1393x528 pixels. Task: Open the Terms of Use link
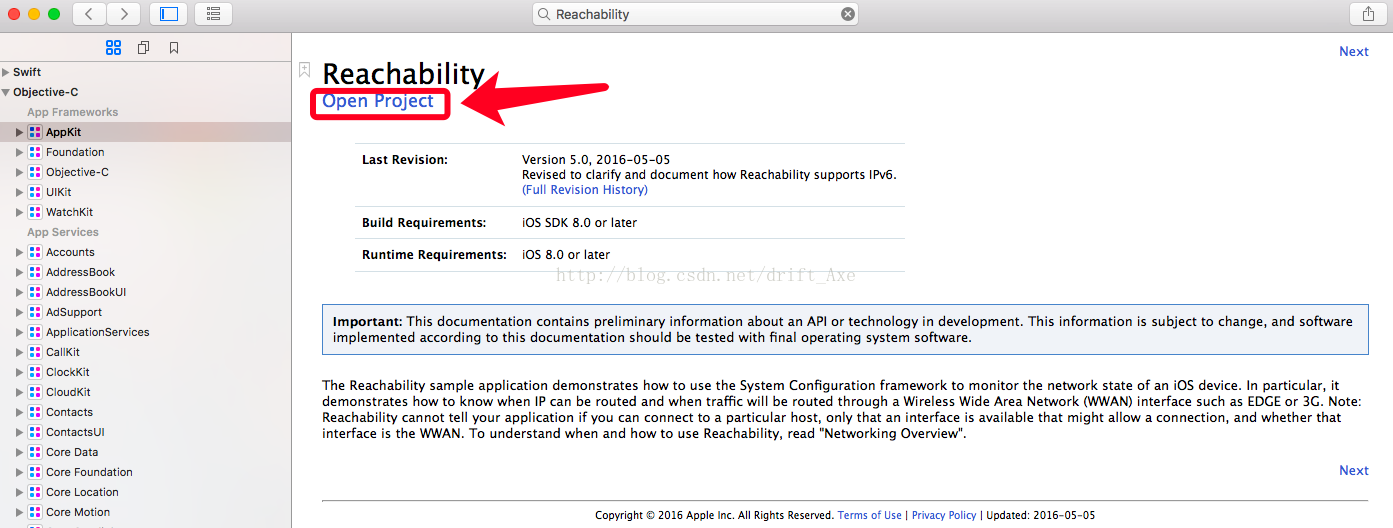tap(869, 515)
